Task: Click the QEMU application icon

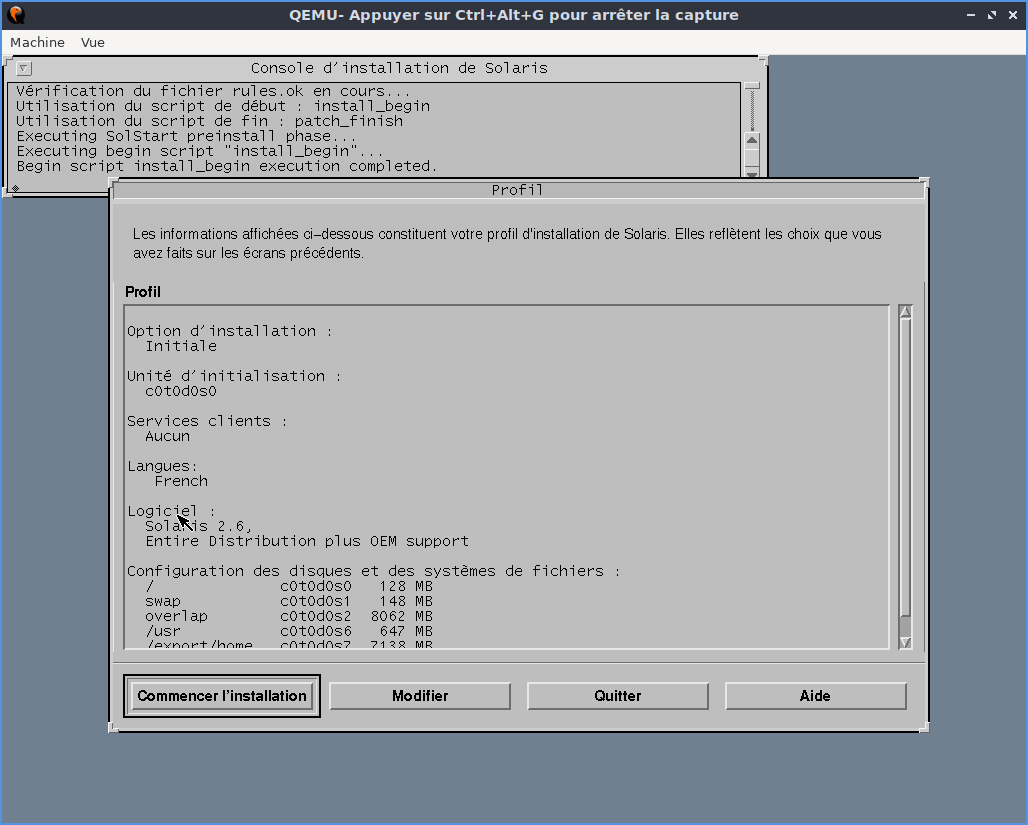Action: point(16,14)
